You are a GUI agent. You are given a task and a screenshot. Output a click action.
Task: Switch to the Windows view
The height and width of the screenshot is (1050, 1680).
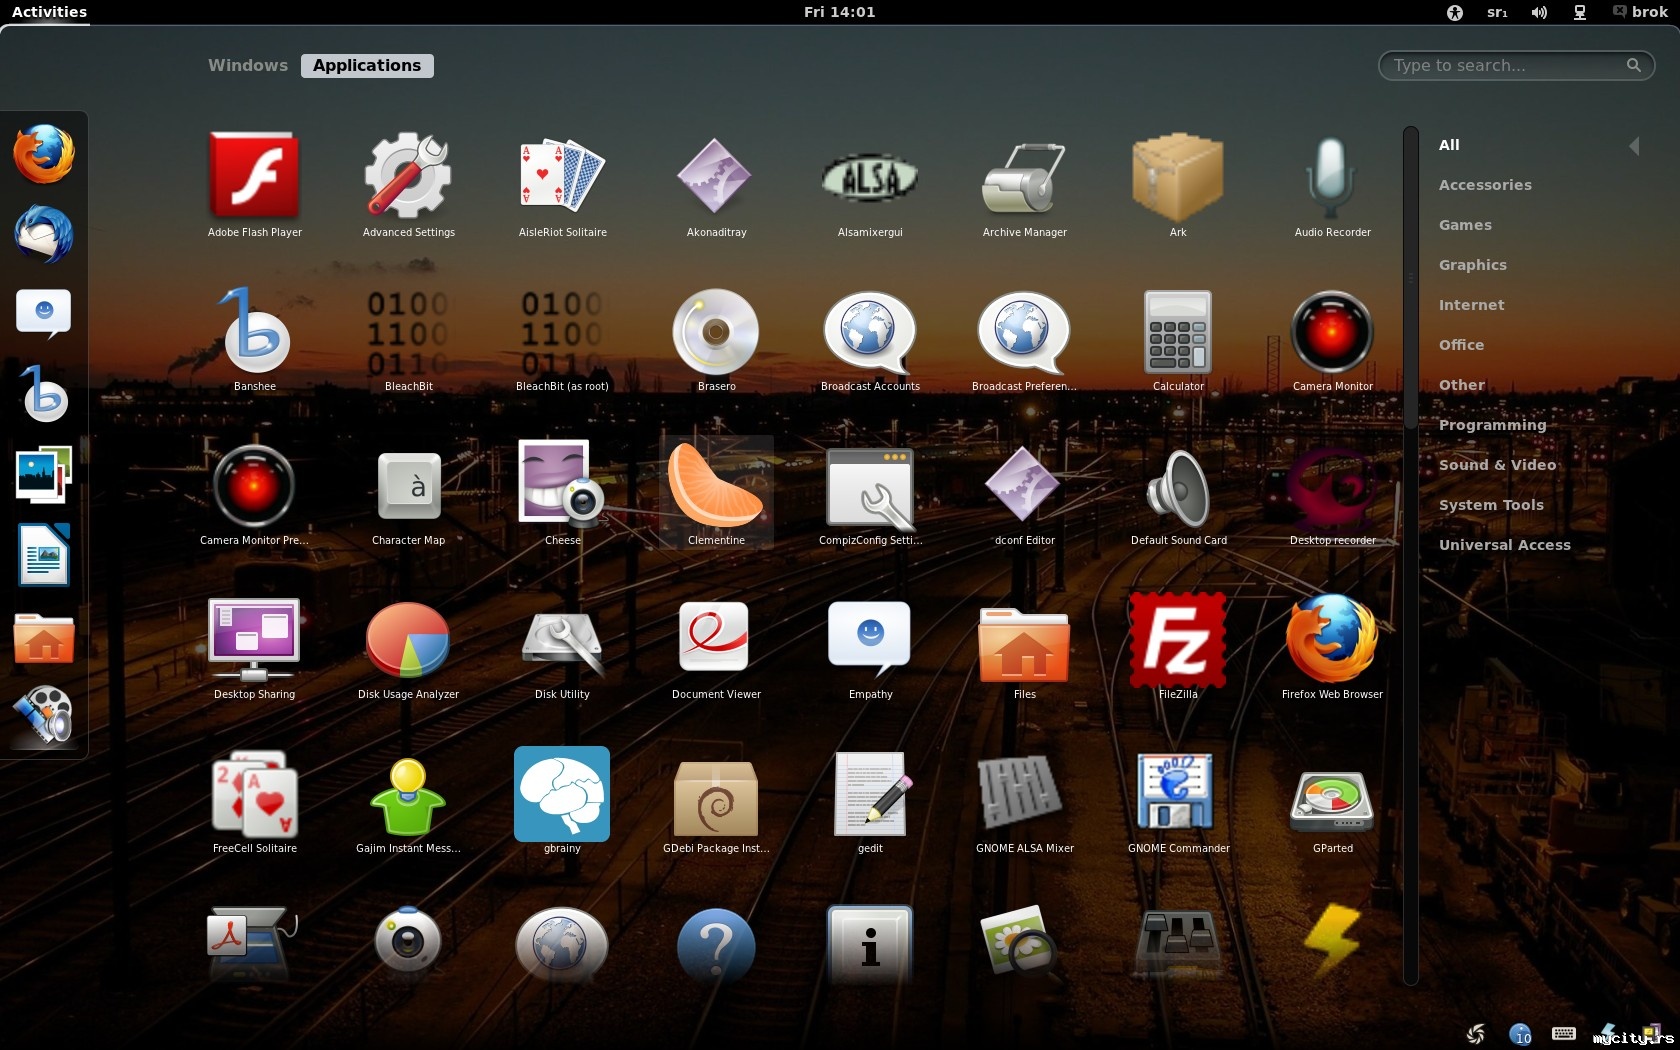click(x=248, y=65)
